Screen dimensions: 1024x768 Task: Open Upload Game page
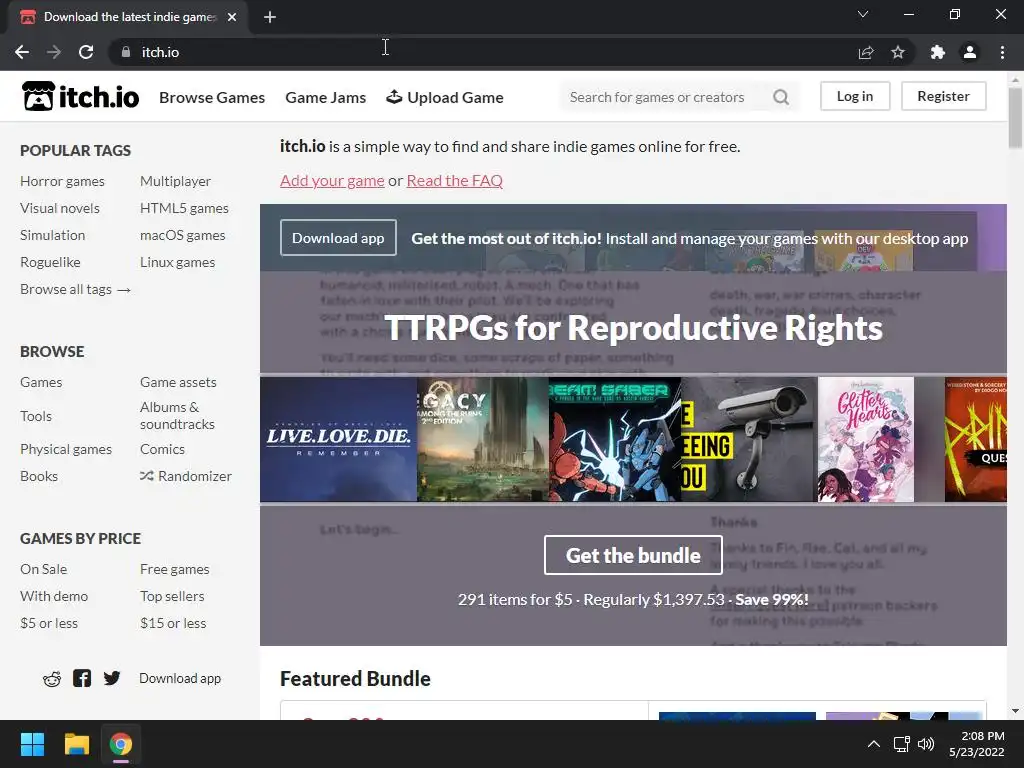(x=445, y=97)
